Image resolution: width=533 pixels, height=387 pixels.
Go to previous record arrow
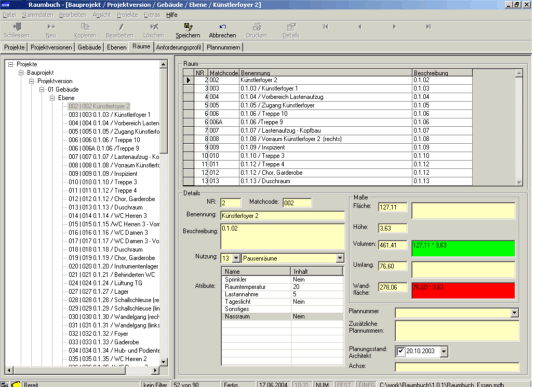[x=360, y=27]
